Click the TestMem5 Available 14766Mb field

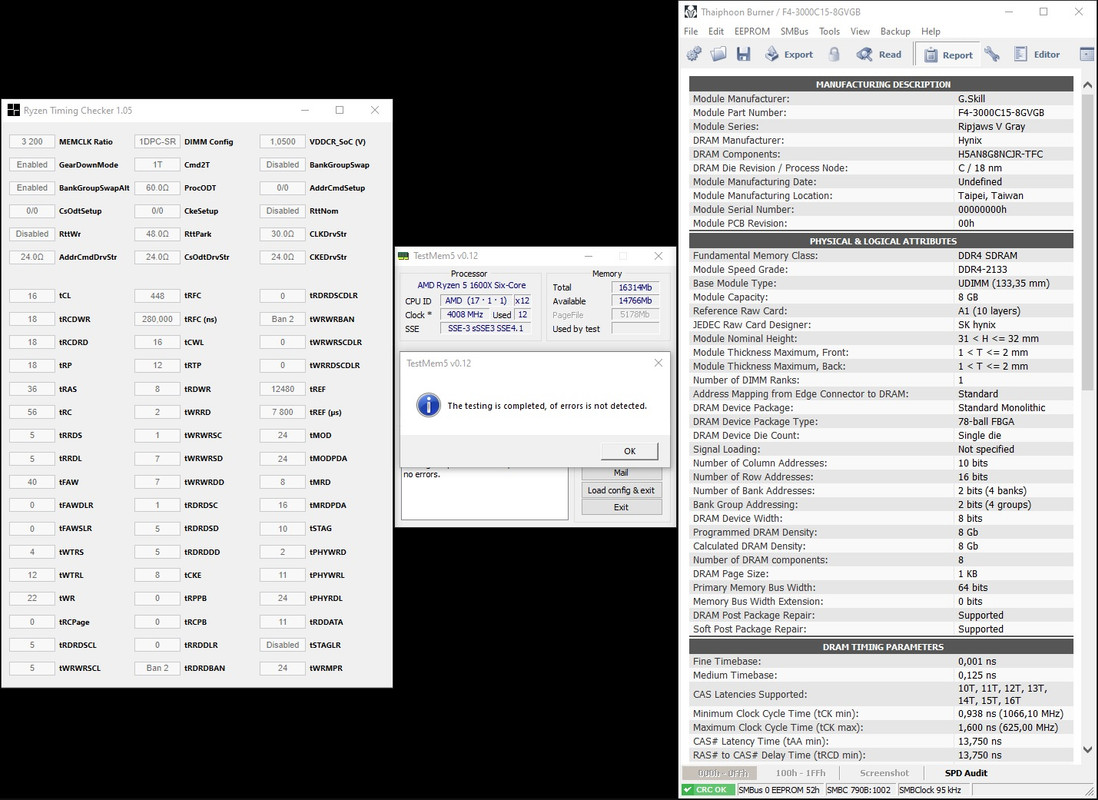click(635, 301)
